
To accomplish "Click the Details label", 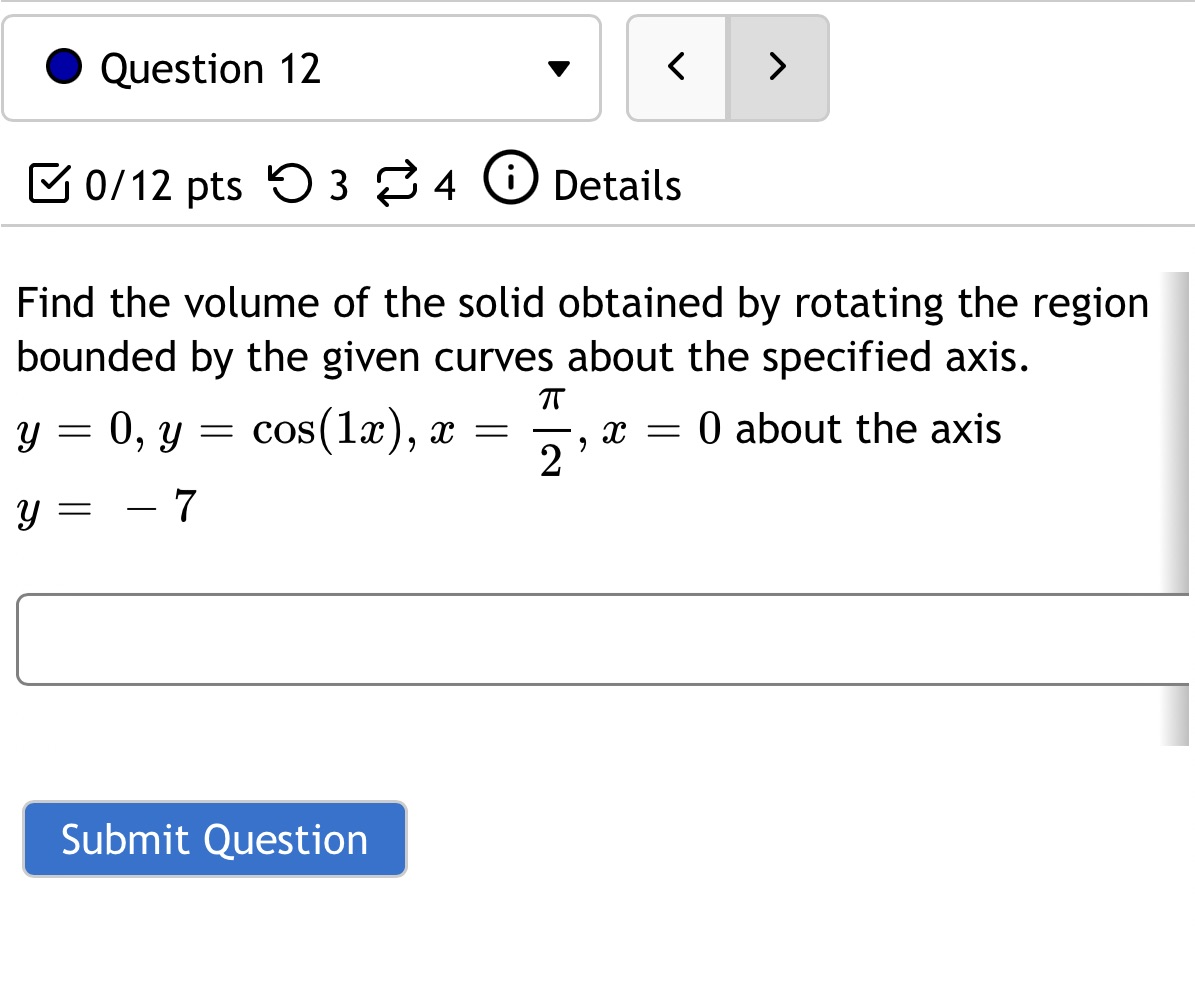I will 617,183.
